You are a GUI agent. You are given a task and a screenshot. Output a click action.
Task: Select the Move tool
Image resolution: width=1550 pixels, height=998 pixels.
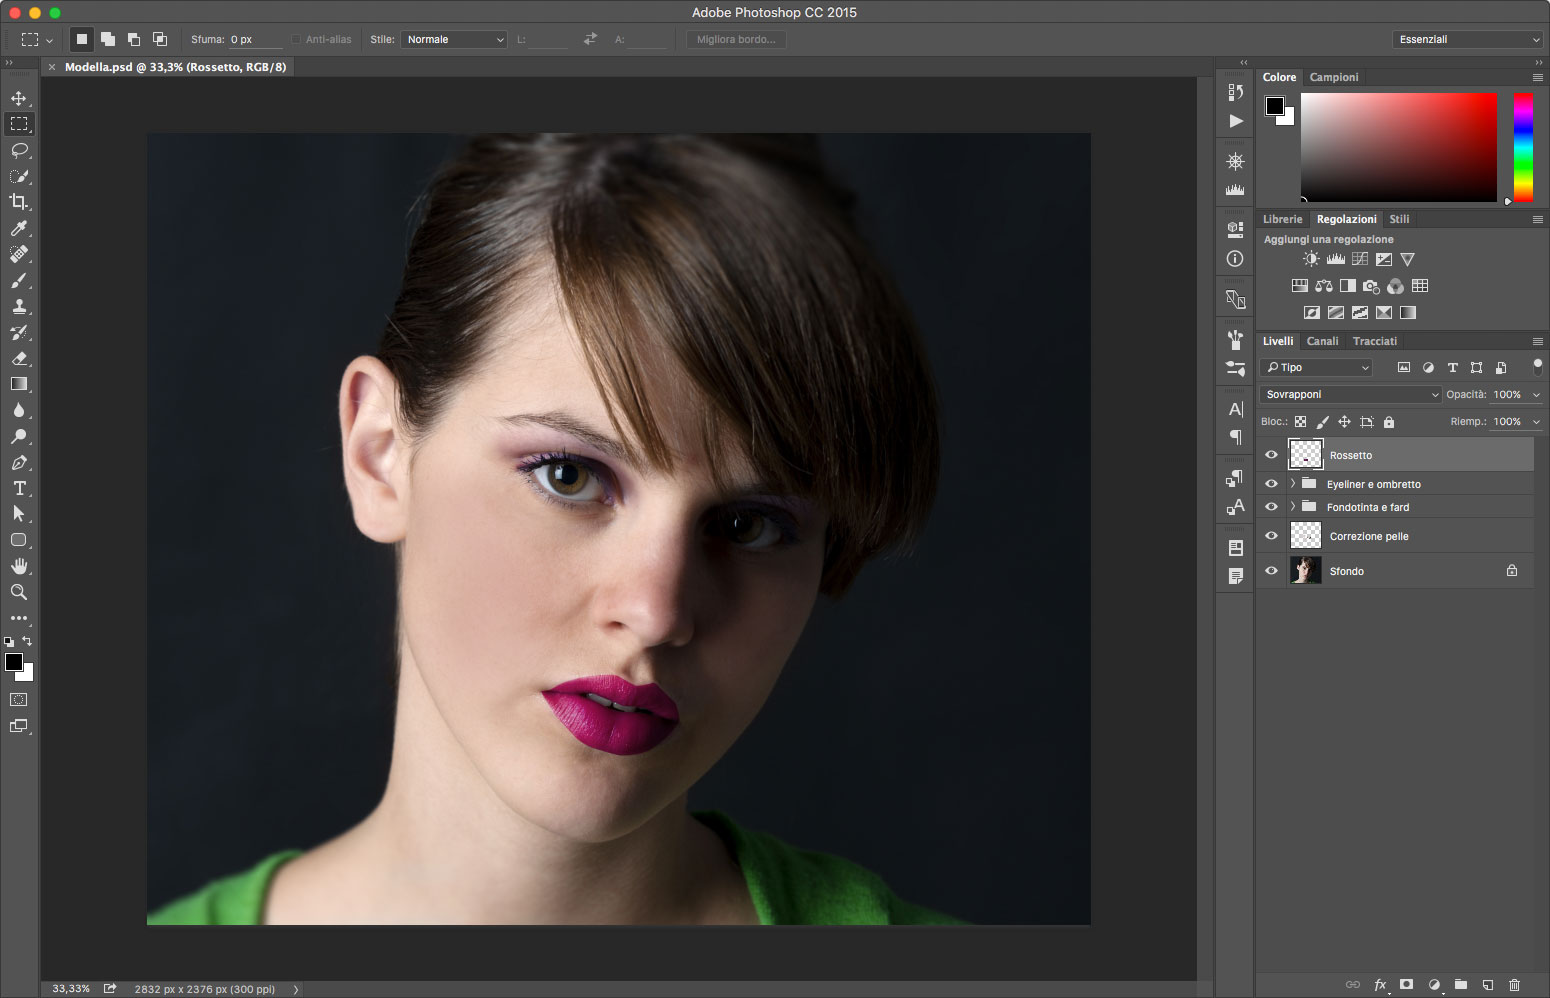click(19, 98)
